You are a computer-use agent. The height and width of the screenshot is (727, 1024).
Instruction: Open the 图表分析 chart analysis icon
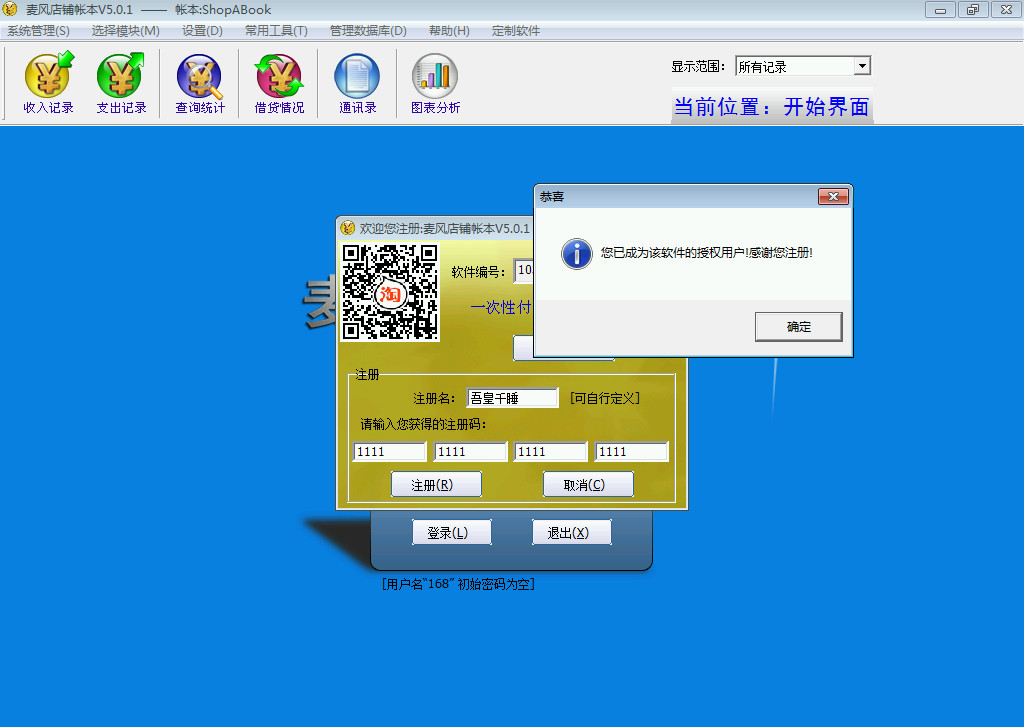tap(435, 83)
